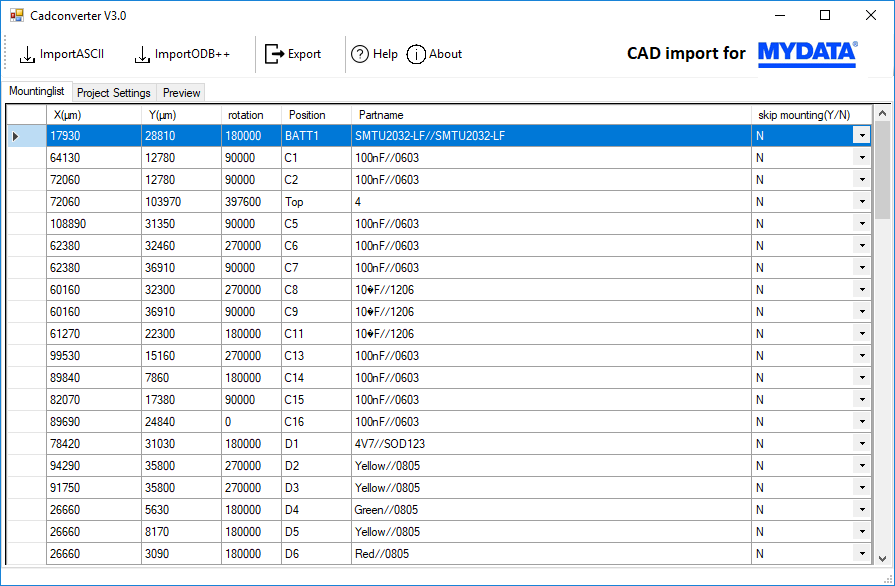Screen dimensions: 895x586
Task: Select the Position cell D2
Action: click(x=316, y=466)
